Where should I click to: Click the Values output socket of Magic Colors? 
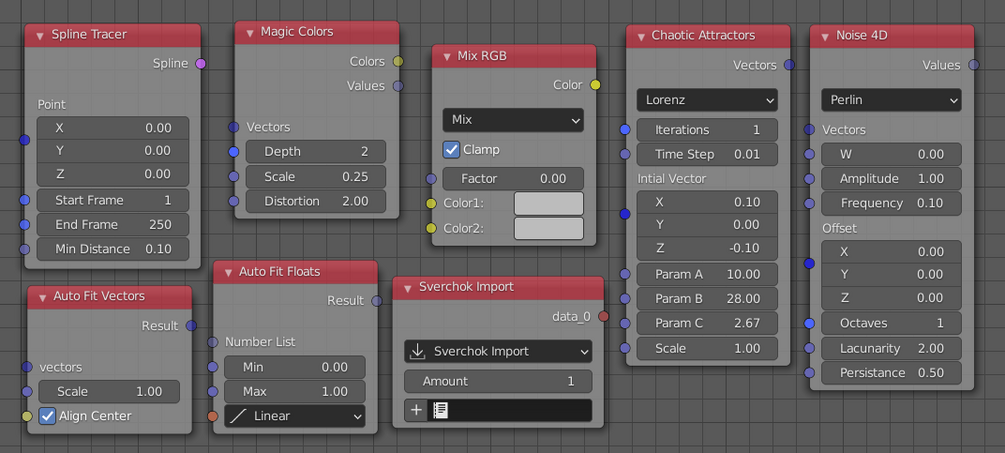tap(398, 86)
